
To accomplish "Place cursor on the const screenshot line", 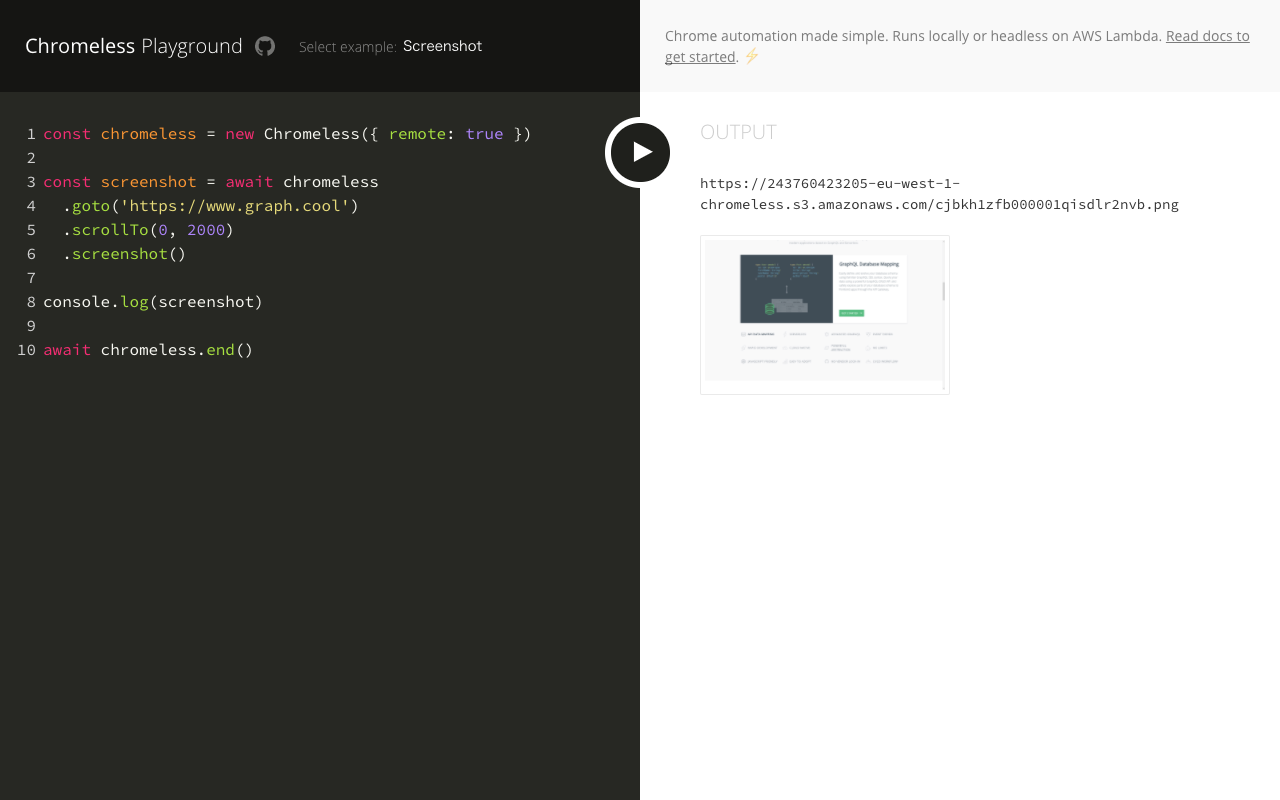I will 211,182.
